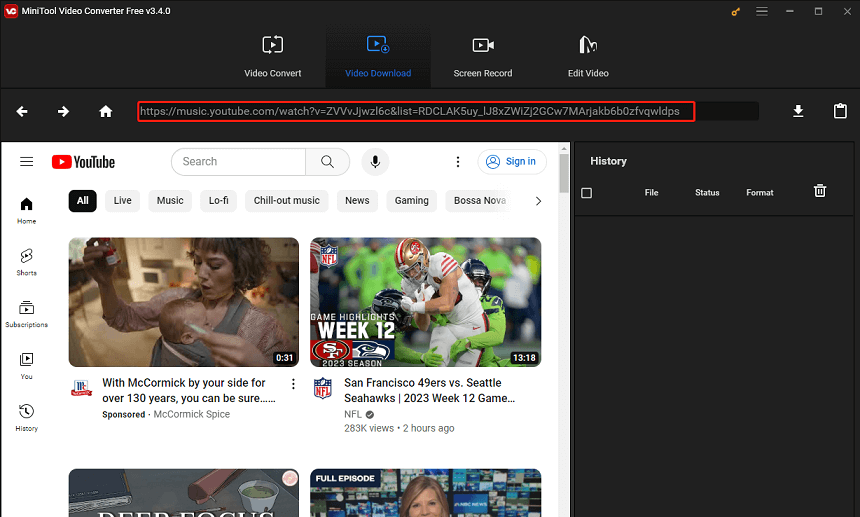Viewport: 860px width, 517px height.
Task: Go forward with the right arrow icon
Action: 64,111
